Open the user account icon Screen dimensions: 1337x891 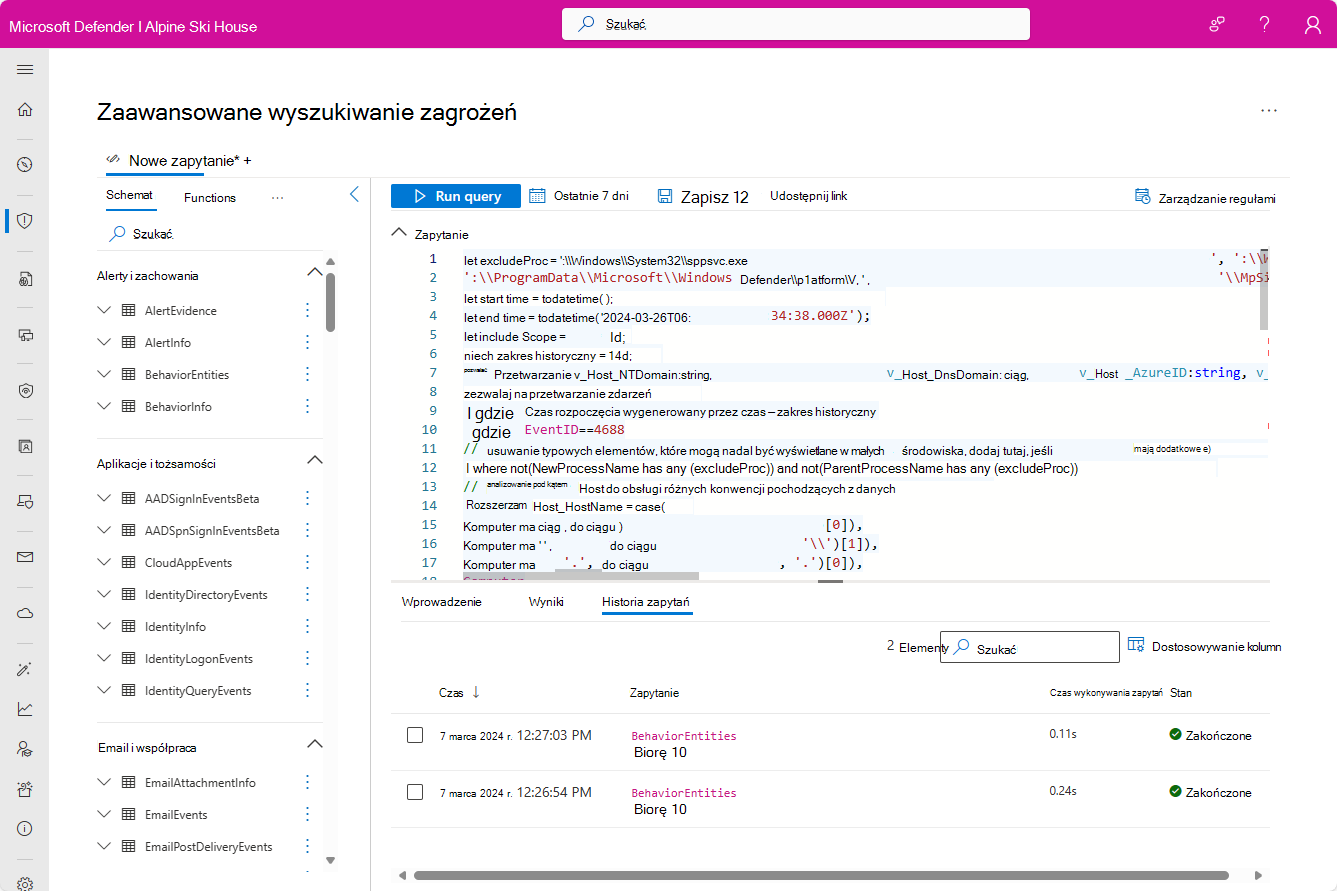click(1313, 25)
